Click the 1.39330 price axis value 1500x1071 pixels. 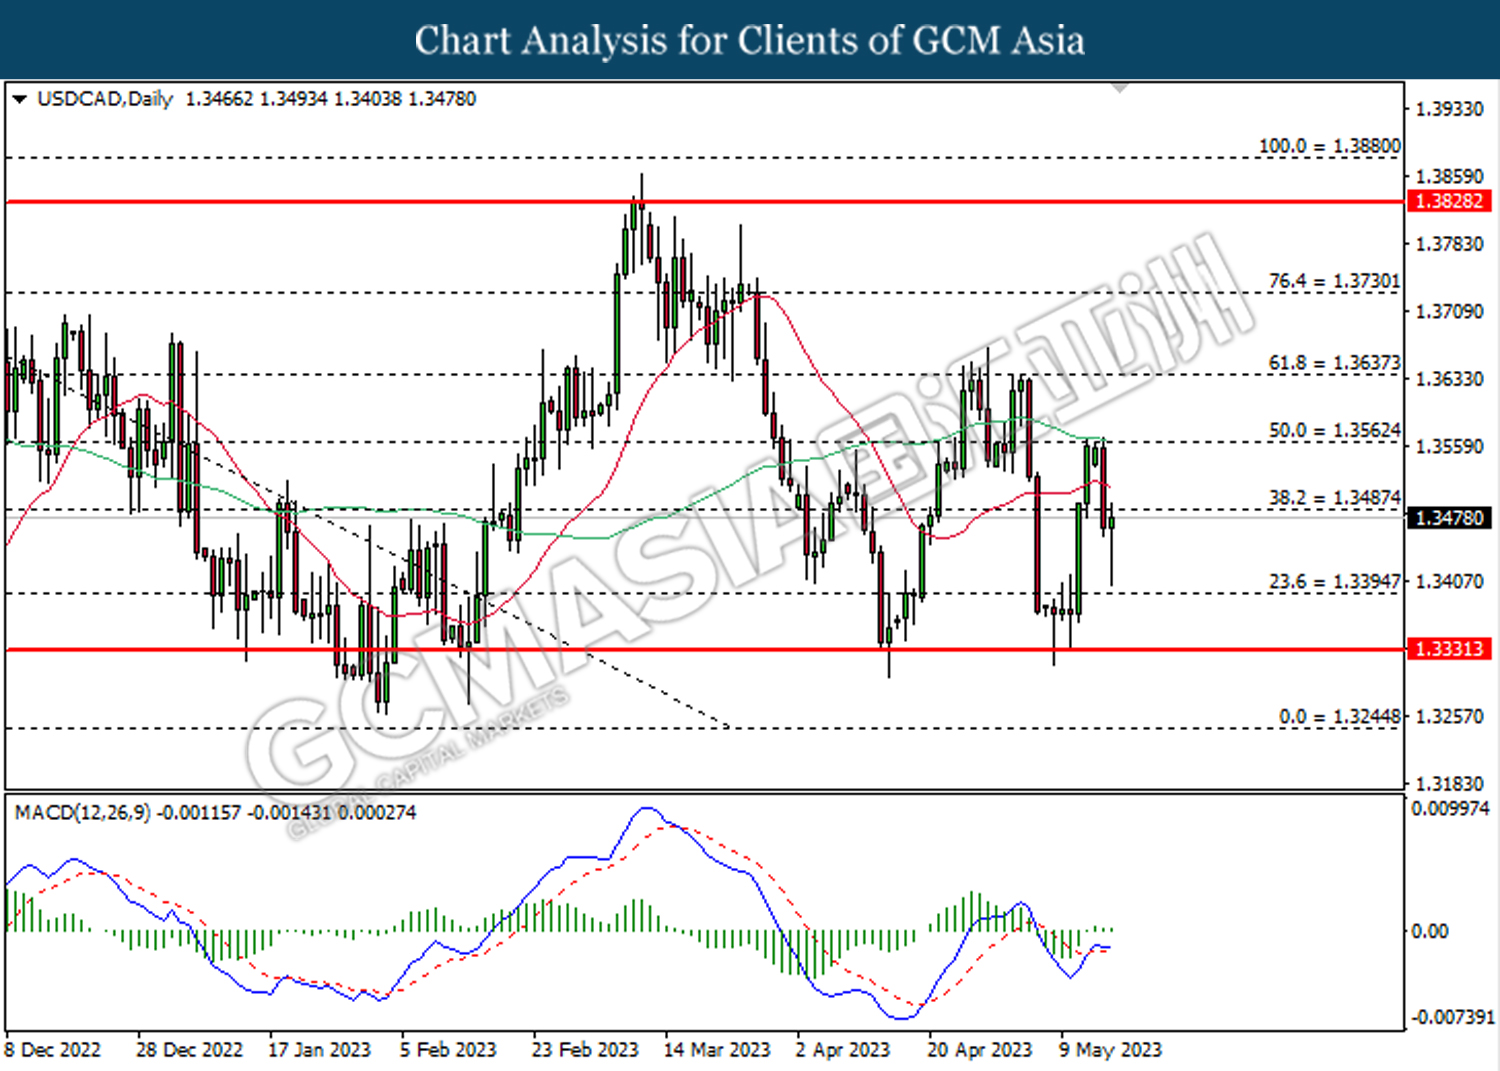pos(1449,109)
